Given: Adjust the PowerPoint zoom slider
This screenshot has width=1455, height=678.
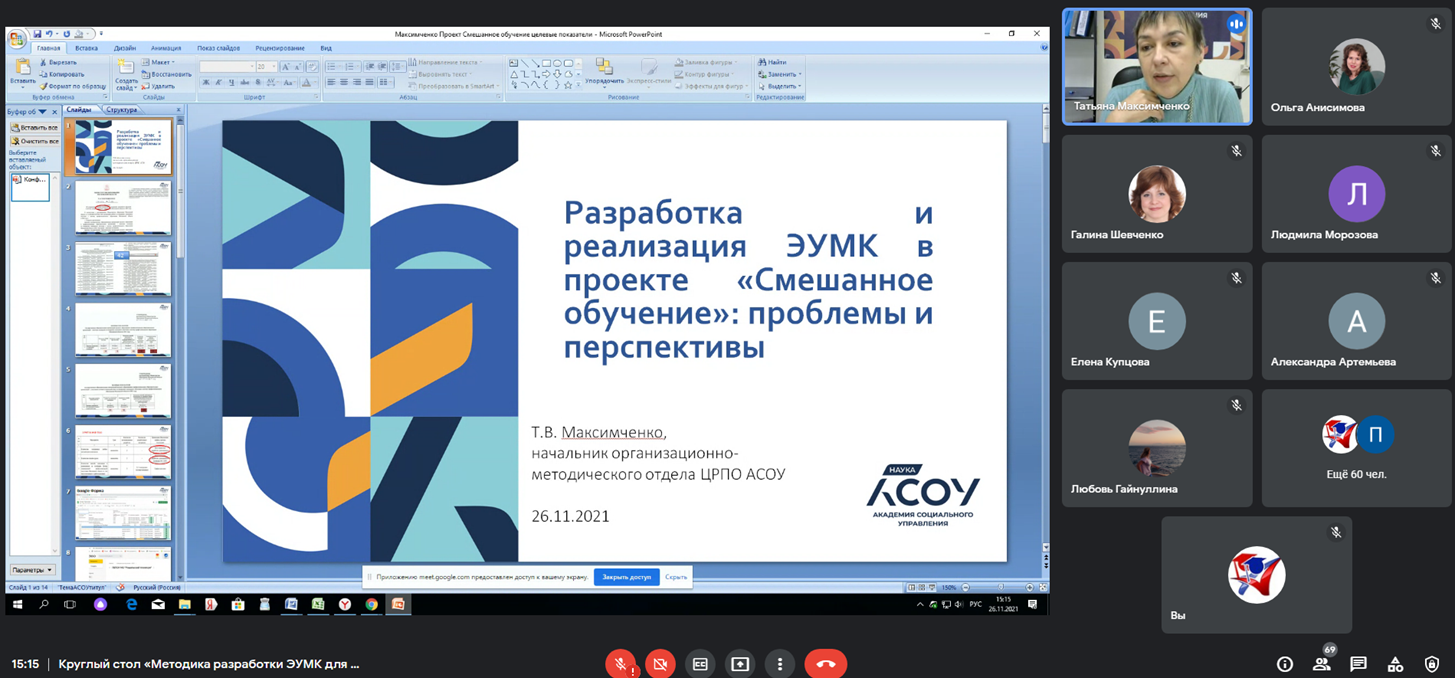Looking at the screenshot, I should tap(1000, 588).
